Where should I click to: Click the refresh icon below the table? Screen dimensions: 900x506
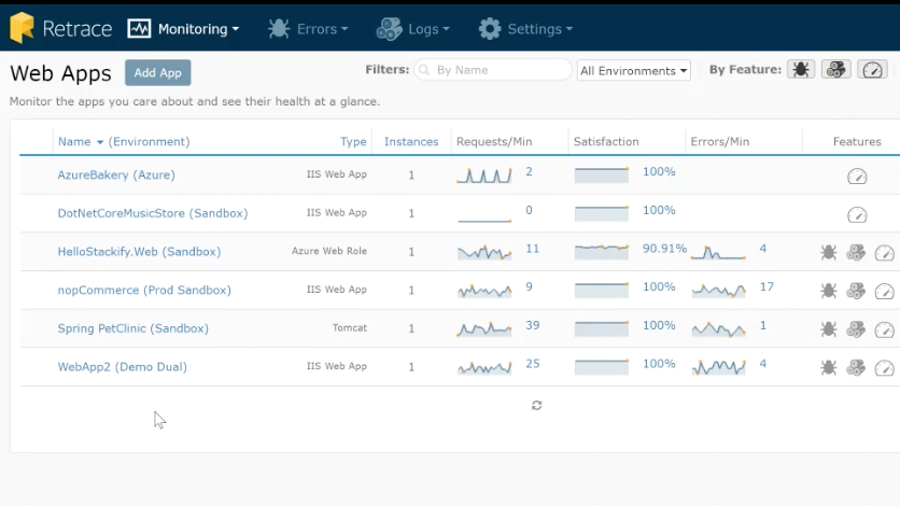(x=537, y=406)
